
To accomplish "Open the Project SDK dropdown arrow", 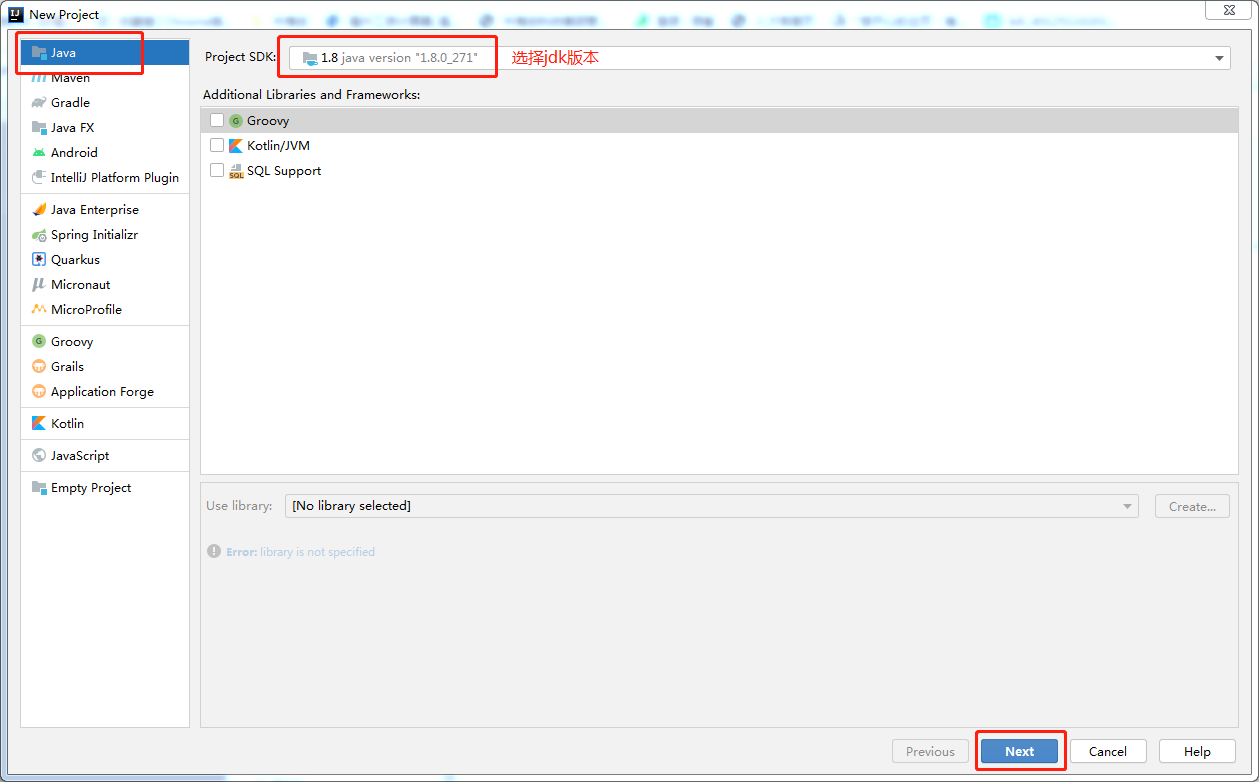I will pos(1219,58).
